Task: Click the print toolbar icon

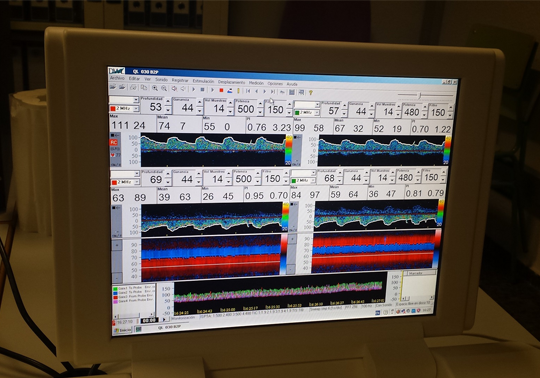Action: click(134, 87)
